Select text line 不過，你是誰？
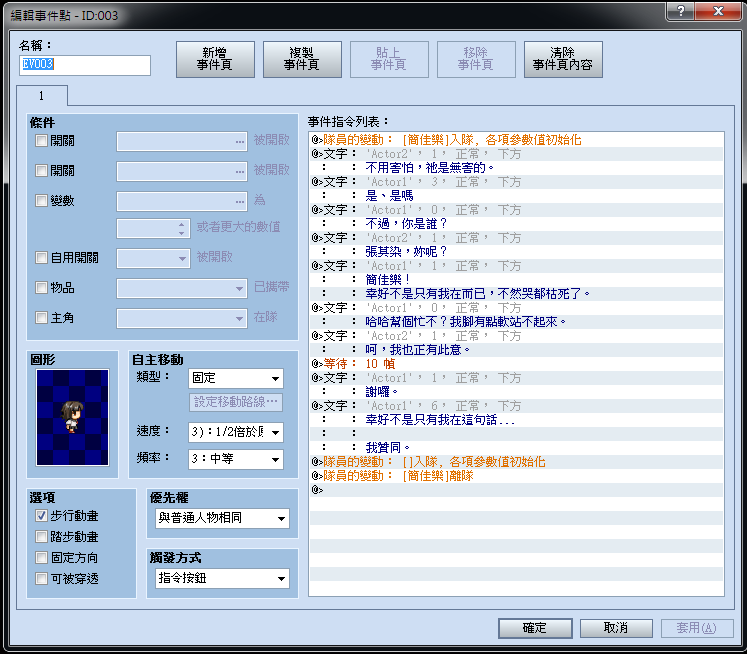This screenshot has height=654, width=747. (x=516, y=224)
